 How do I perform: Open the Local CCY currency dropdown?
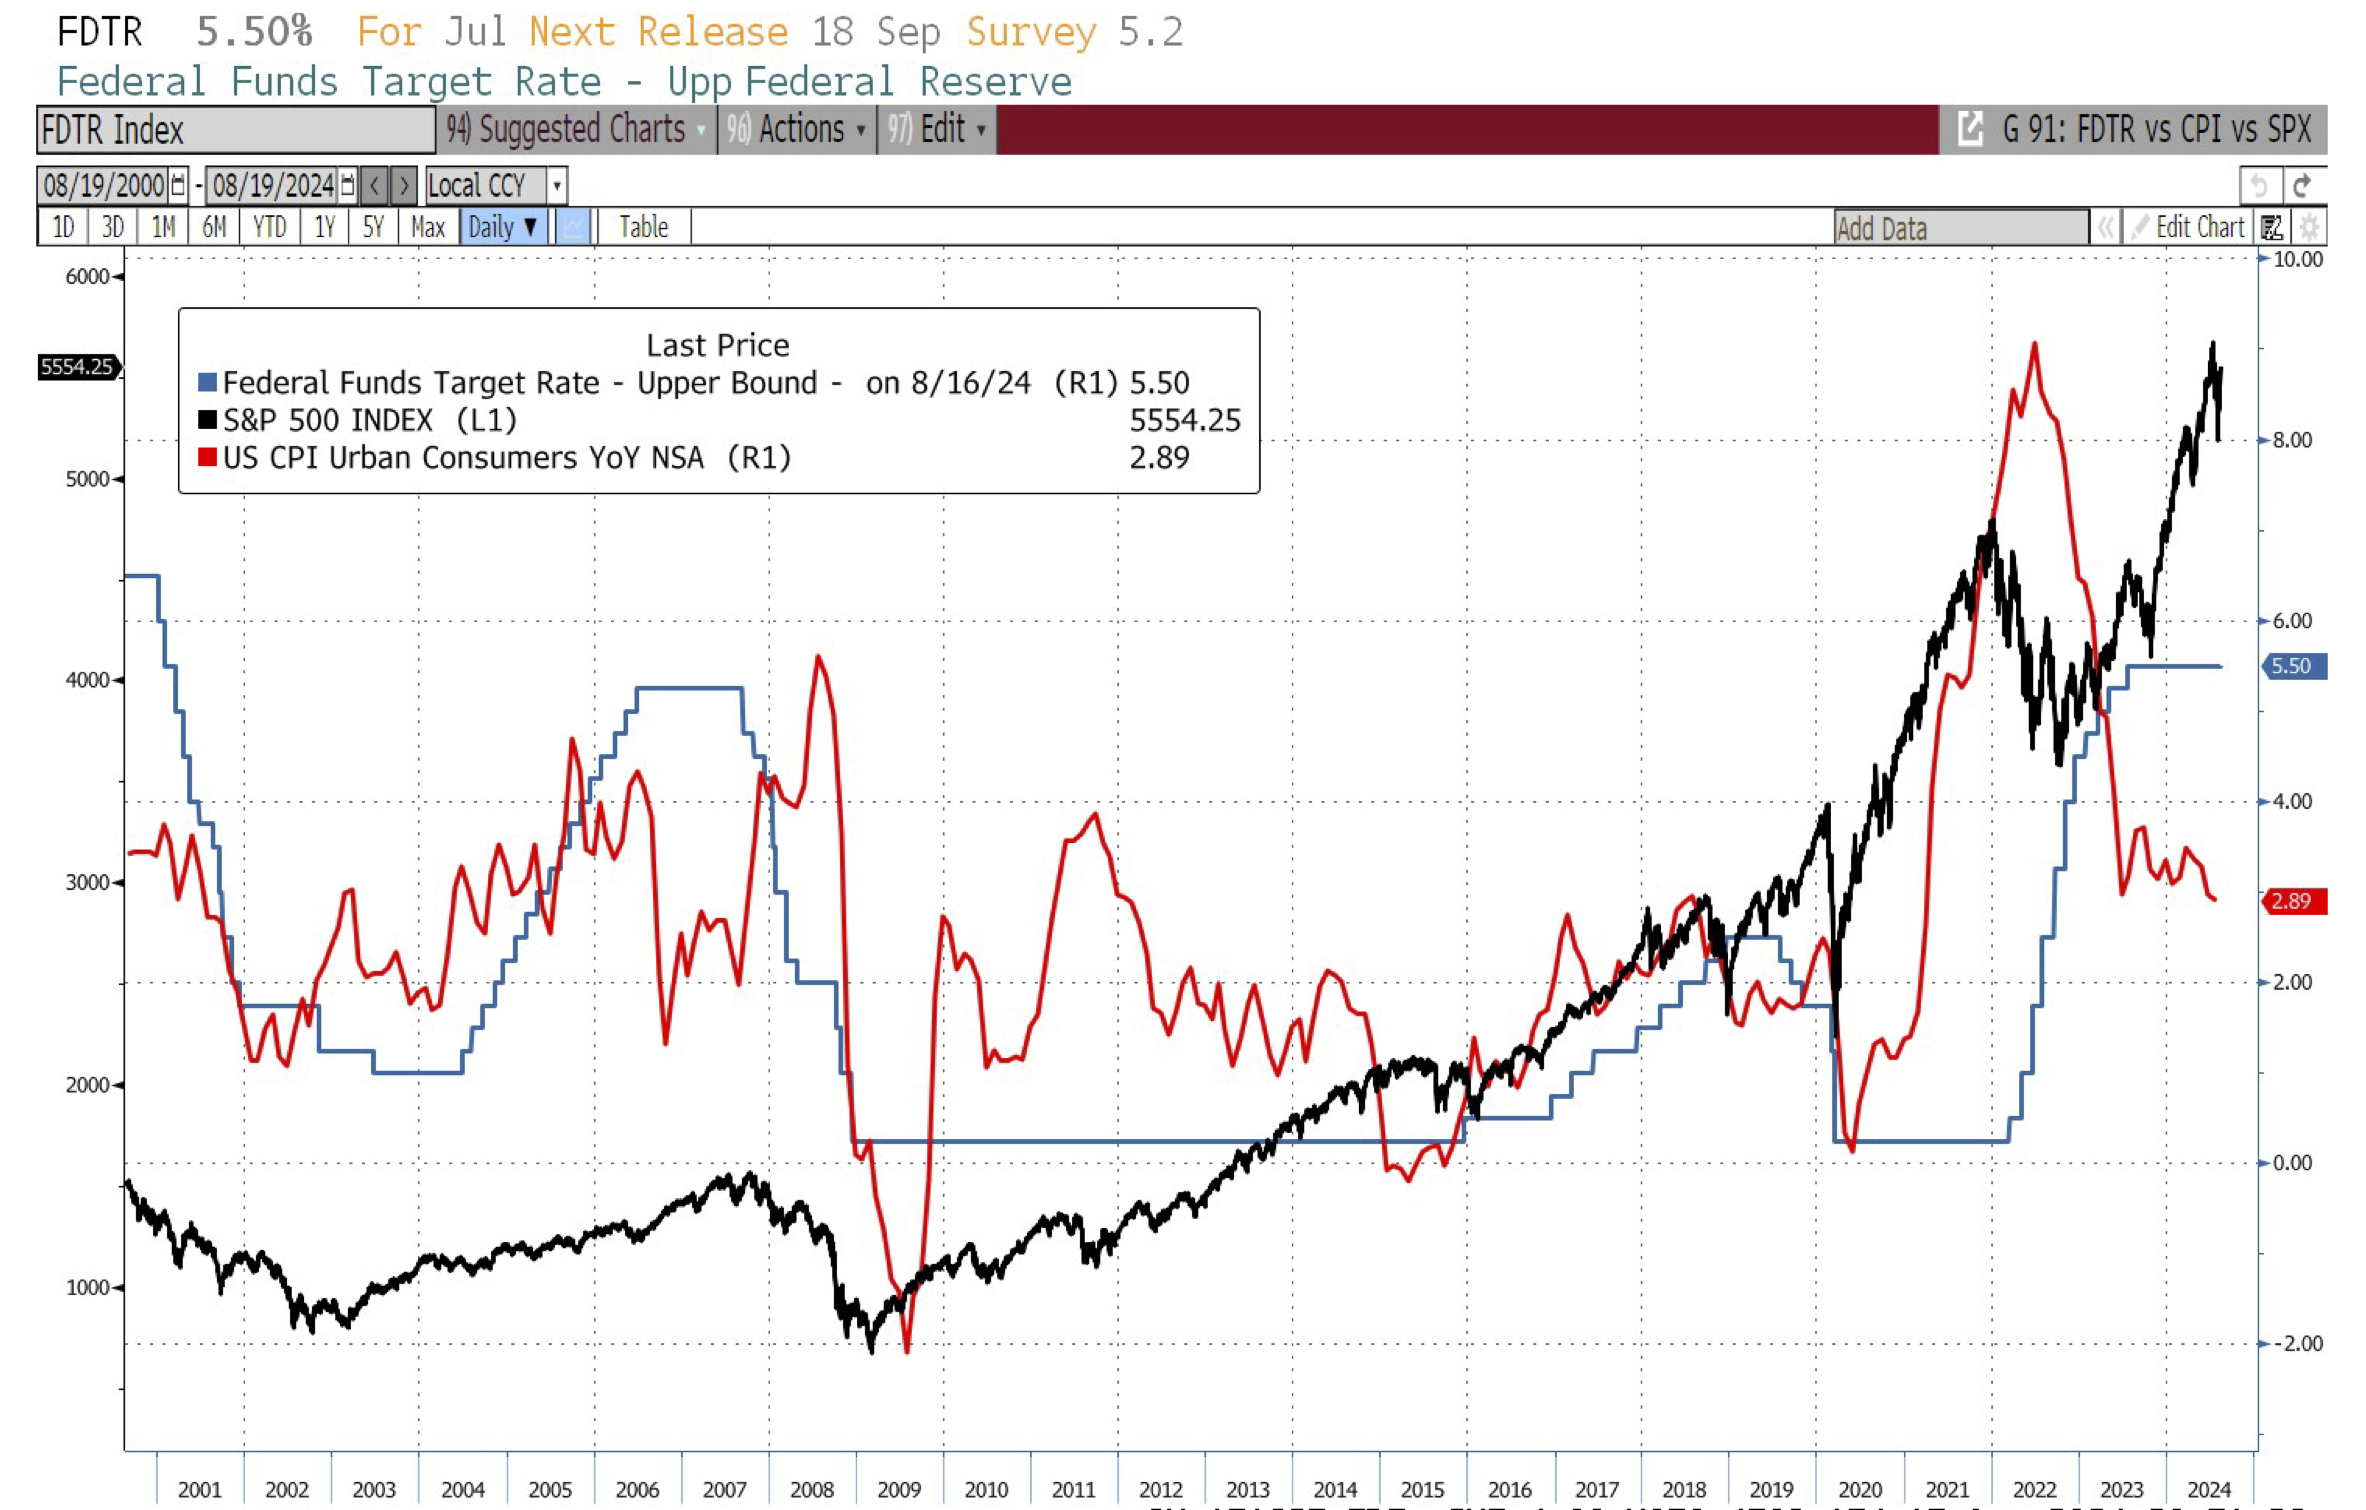click(x=496, y=185)
